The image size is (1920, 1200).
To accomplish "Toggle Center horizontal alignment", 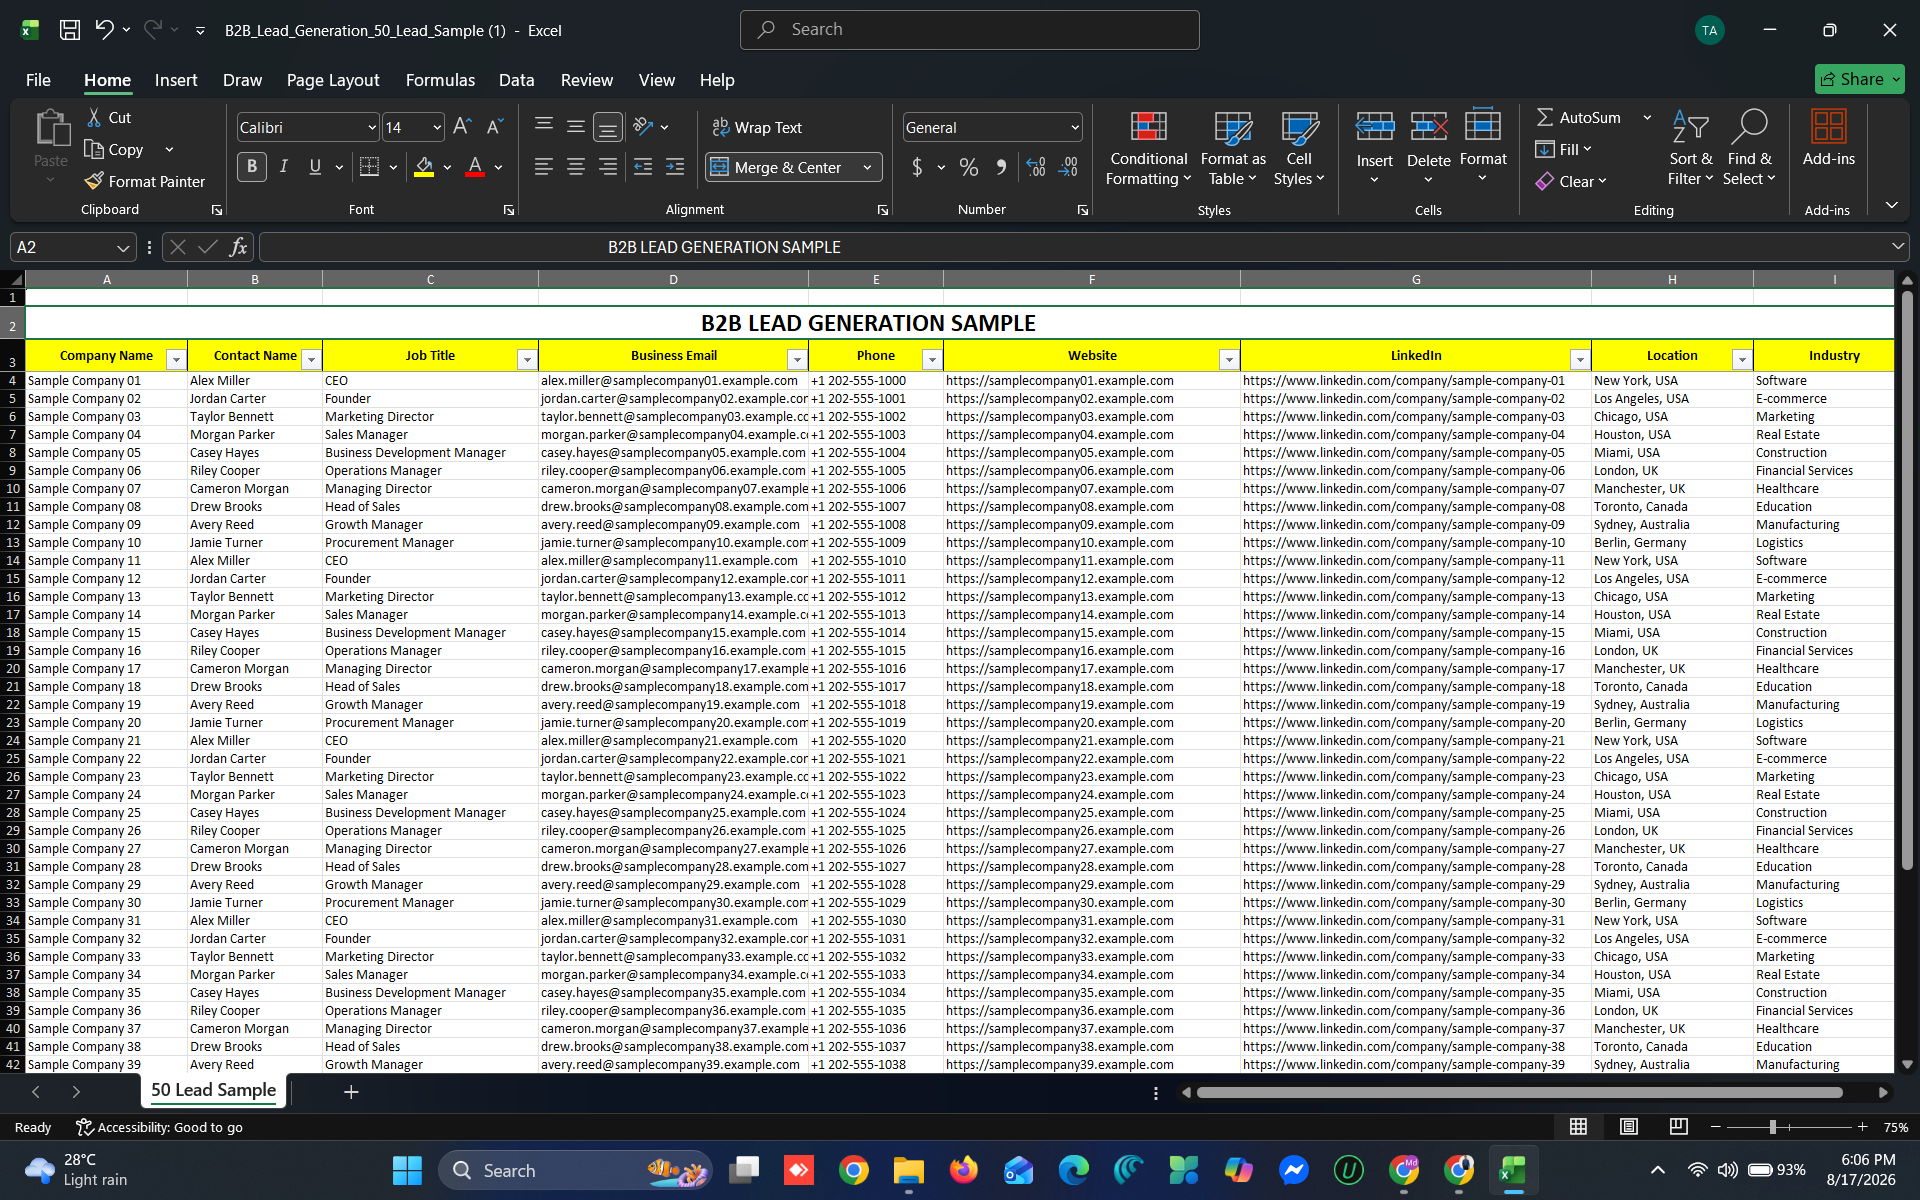I will [x=576, y=167].
